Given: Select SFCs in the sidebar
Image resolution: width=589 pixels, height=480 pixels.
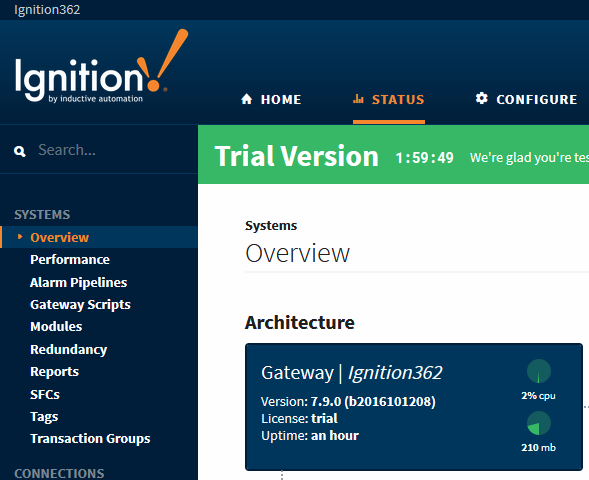Looking at the screenshot, I should coord(45,394).
